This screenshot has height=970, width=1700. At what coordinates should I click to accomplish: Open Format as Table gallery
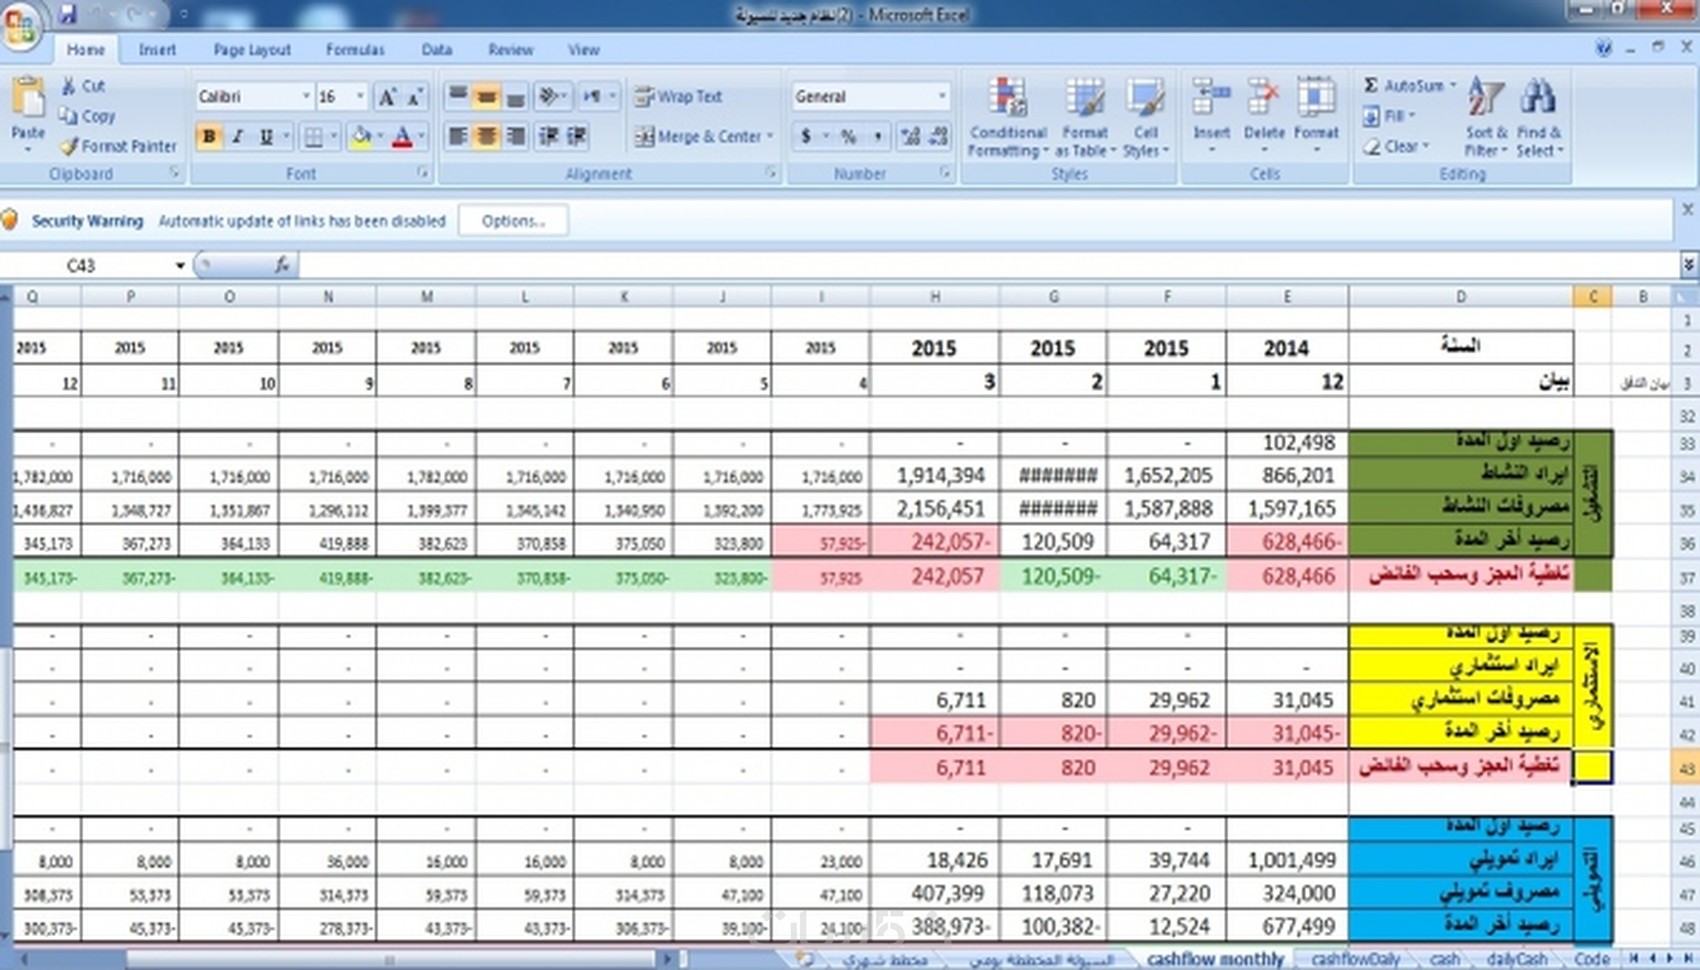pos(1085,117)
